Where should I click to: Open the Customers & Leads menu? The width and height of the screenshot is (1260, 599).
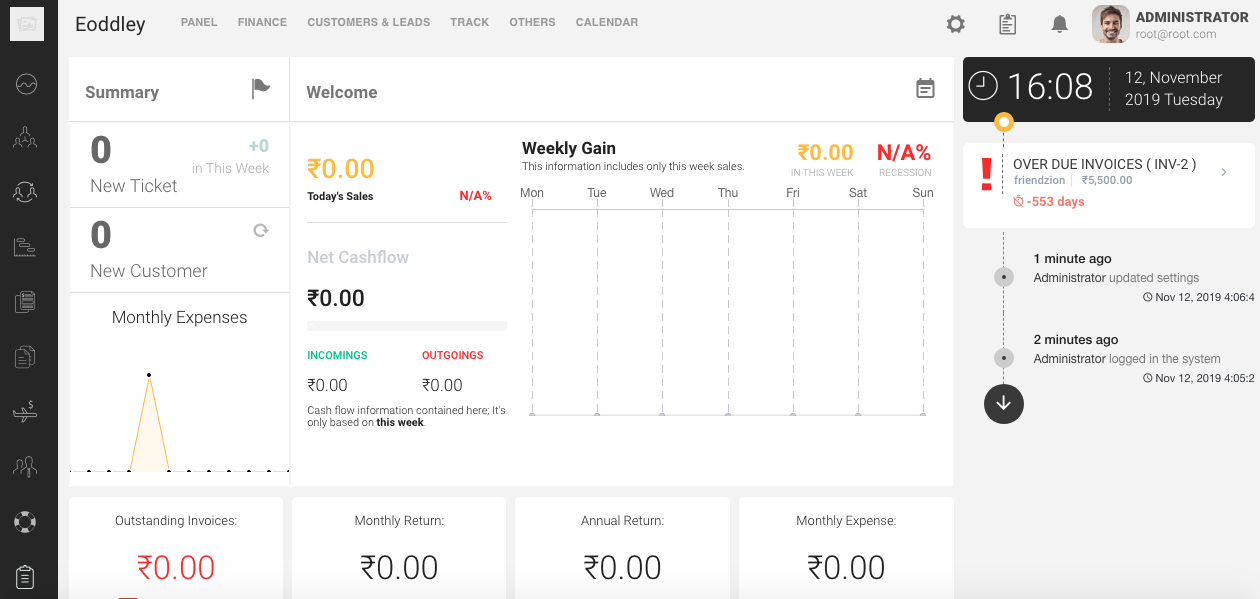368,22
